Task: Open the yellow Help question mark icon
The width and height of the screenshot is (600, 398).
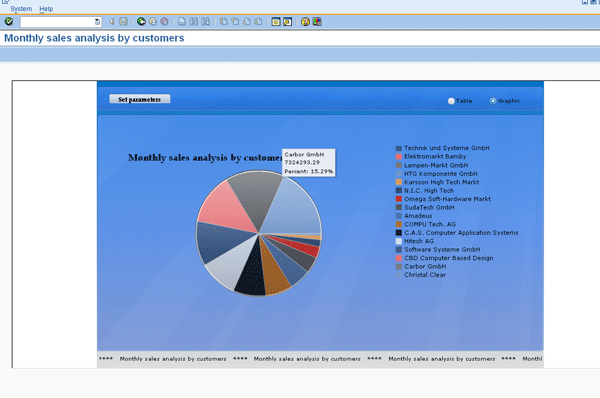Action: 305,21
